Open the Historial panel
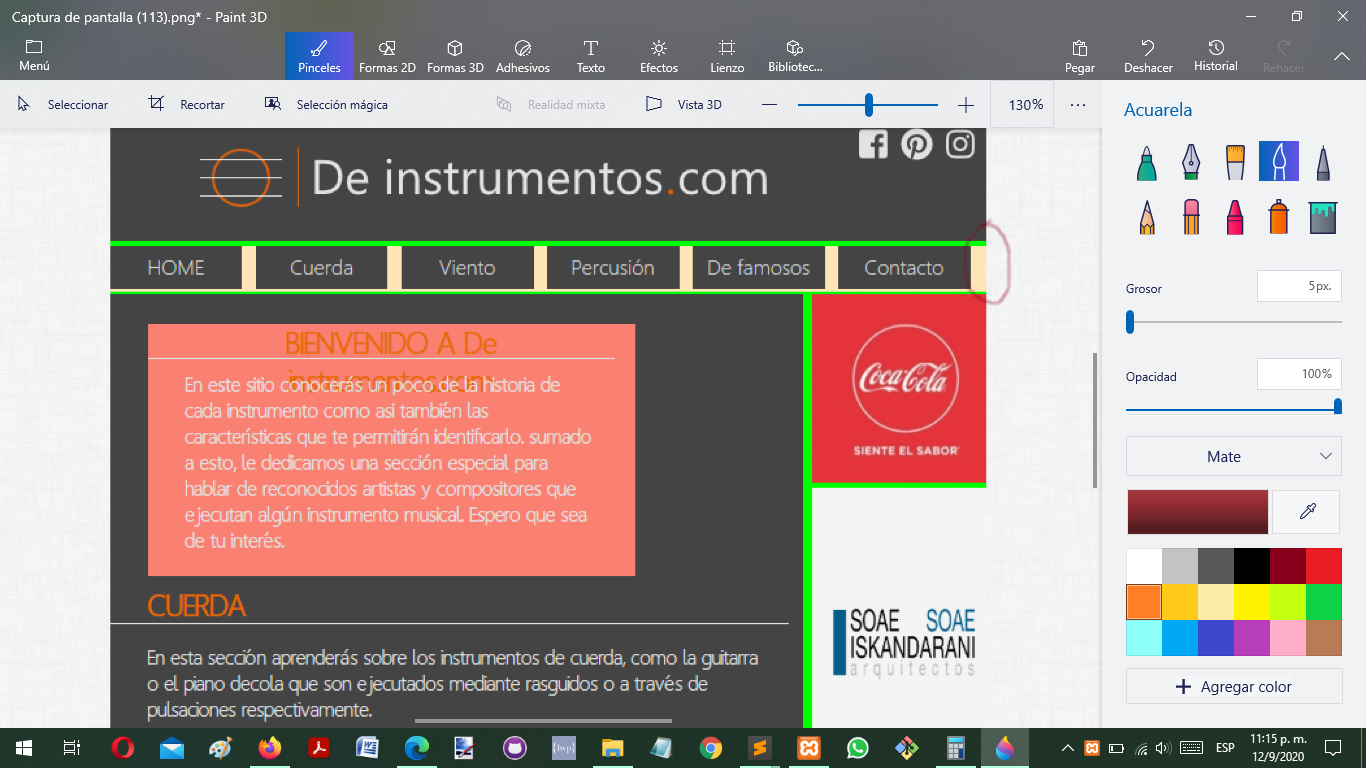Image resolution: width=1366 pixels, height=768 pixels. [x=1216, y=56]
